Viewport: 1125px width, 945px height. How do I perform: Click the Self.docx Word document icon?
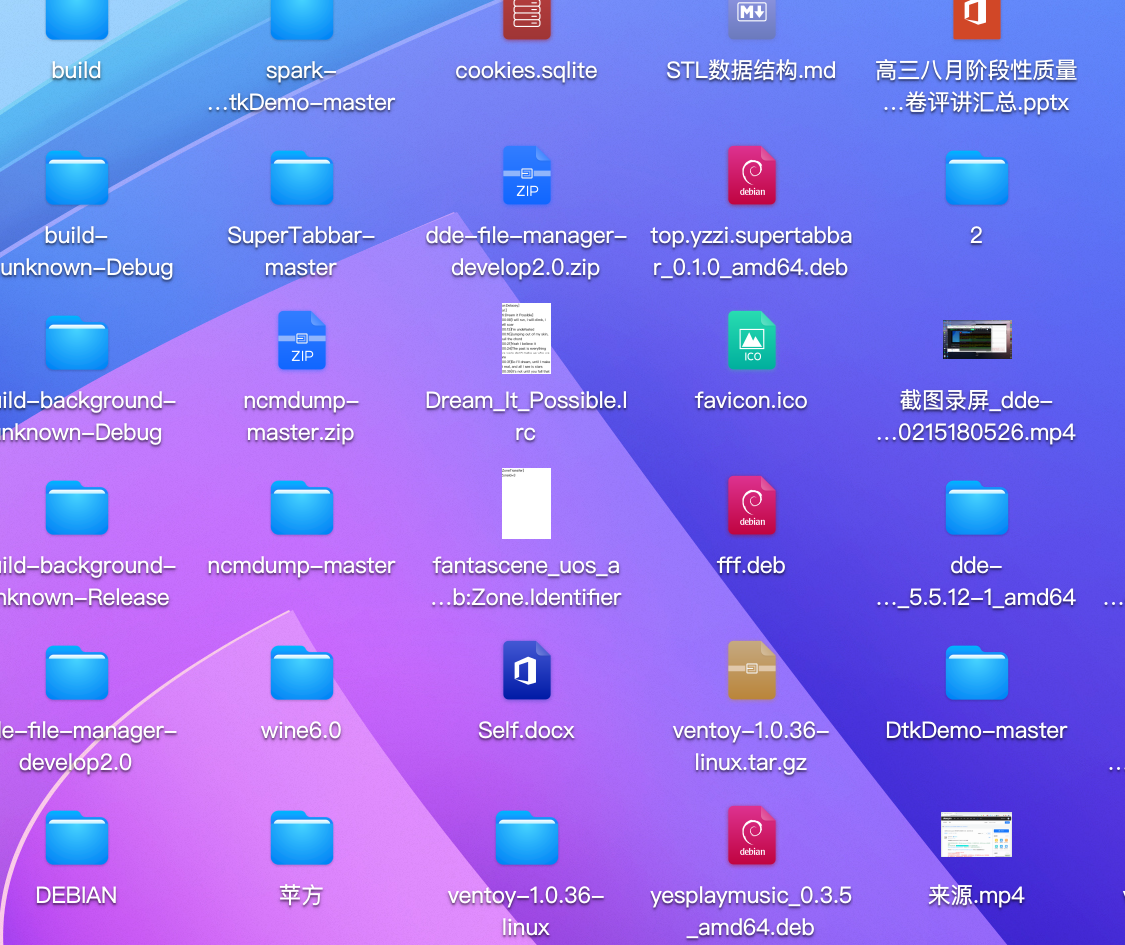point(526,671)
